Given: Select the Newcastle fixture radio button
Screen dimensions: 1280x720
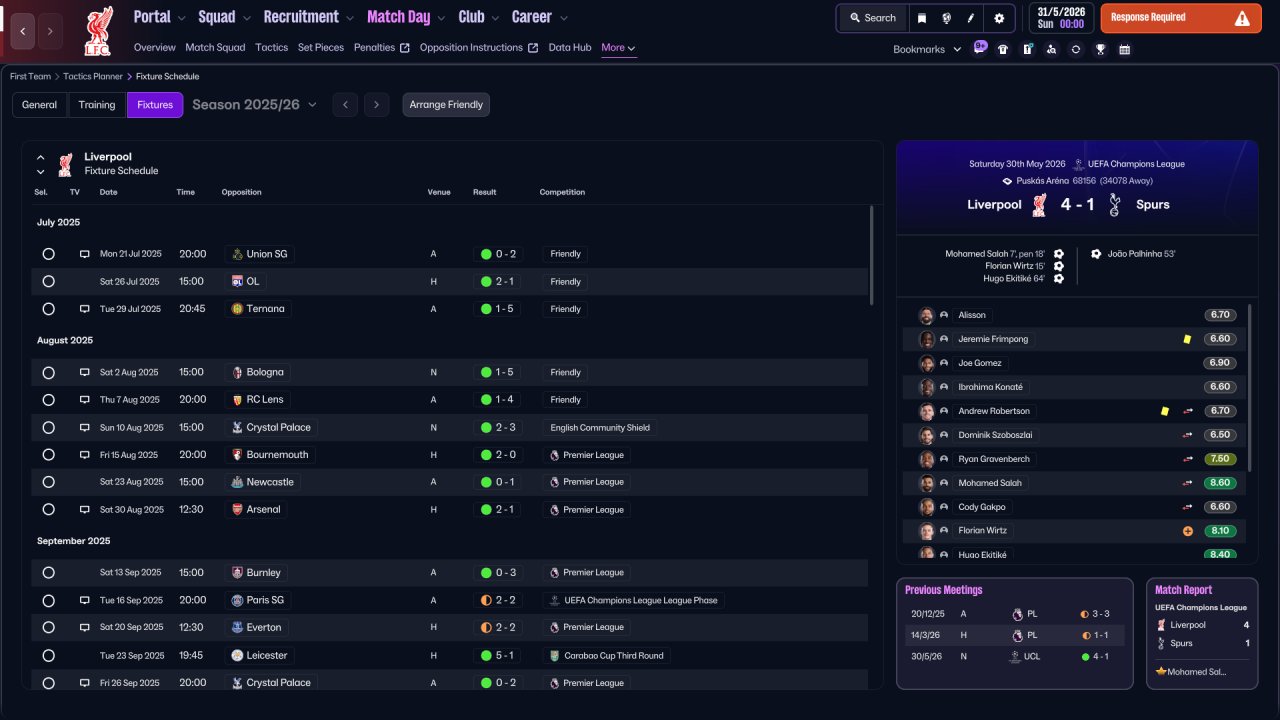Looking at the screenshot, I should [48, 482].
